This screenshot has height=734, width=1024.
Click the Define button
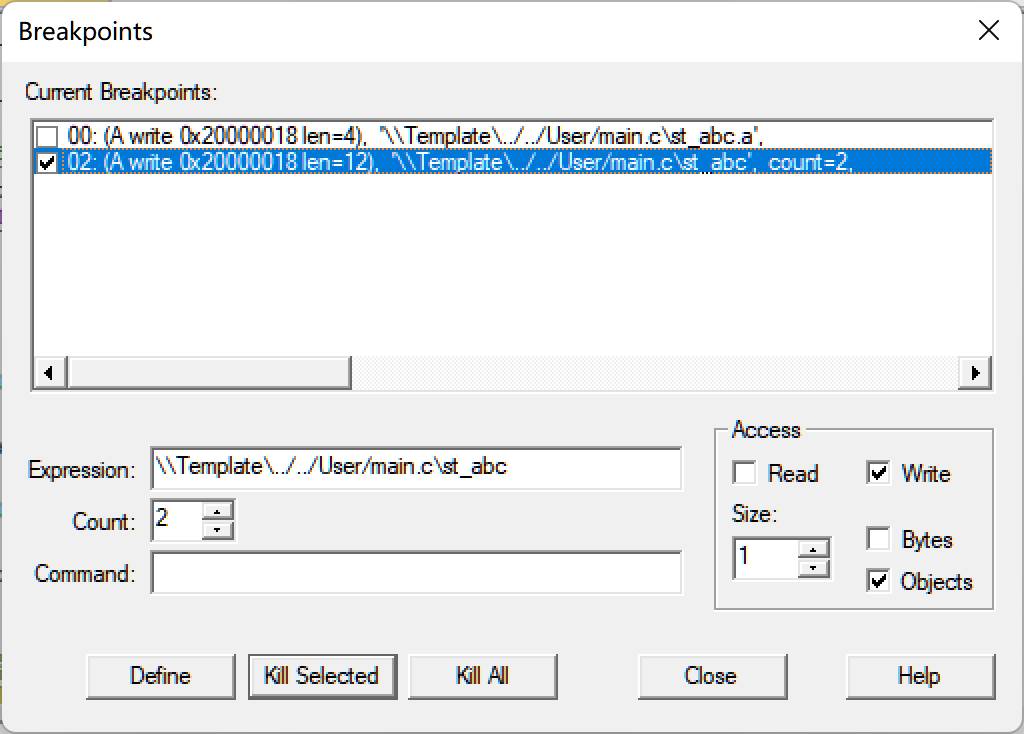[x=161, y=676]
